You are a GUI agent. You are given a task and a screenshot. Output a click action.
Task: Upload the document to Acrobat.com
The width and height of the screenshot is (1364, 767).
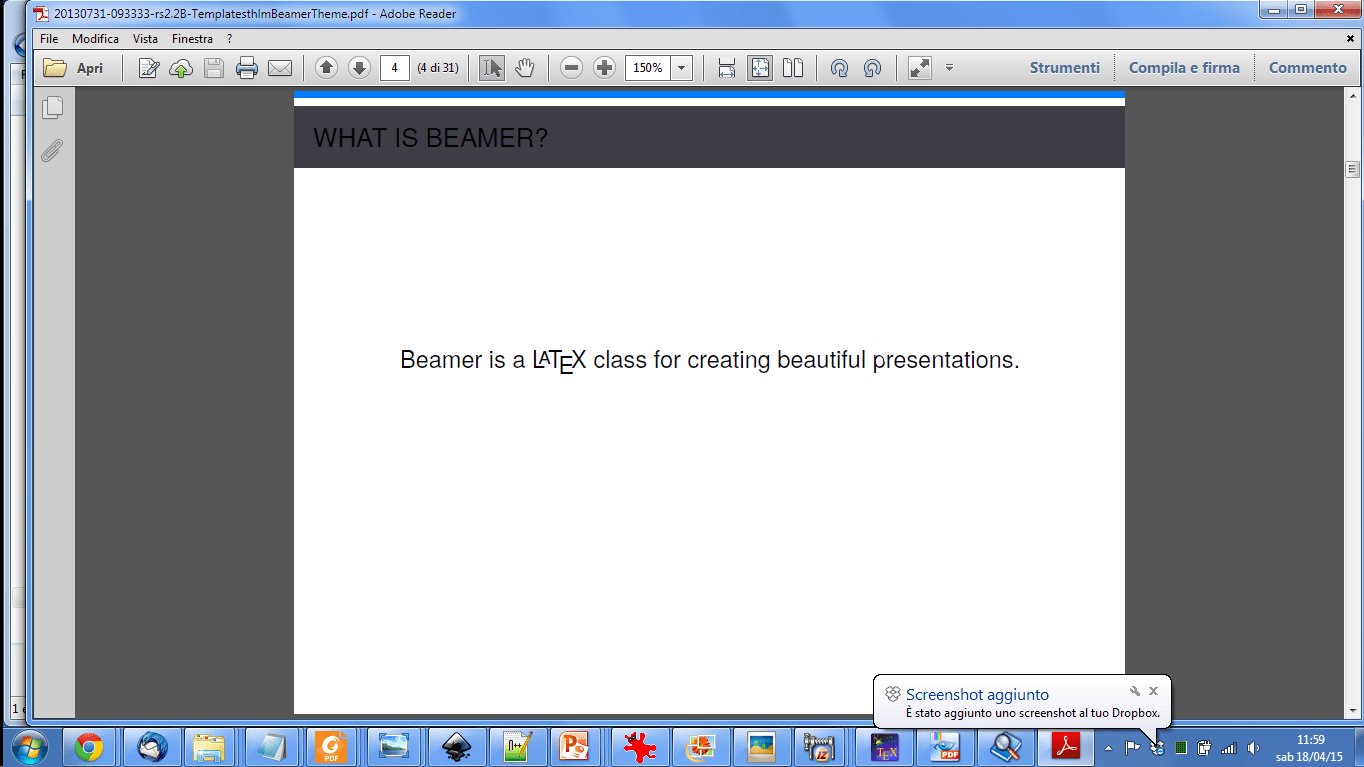(x=181, y=67)
